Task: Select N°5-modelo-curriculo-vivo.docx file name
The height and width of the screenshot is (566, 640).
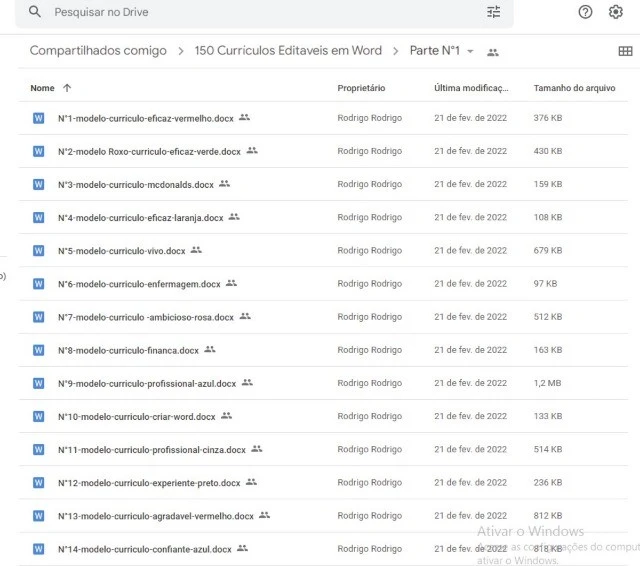Action: (122, 251)
